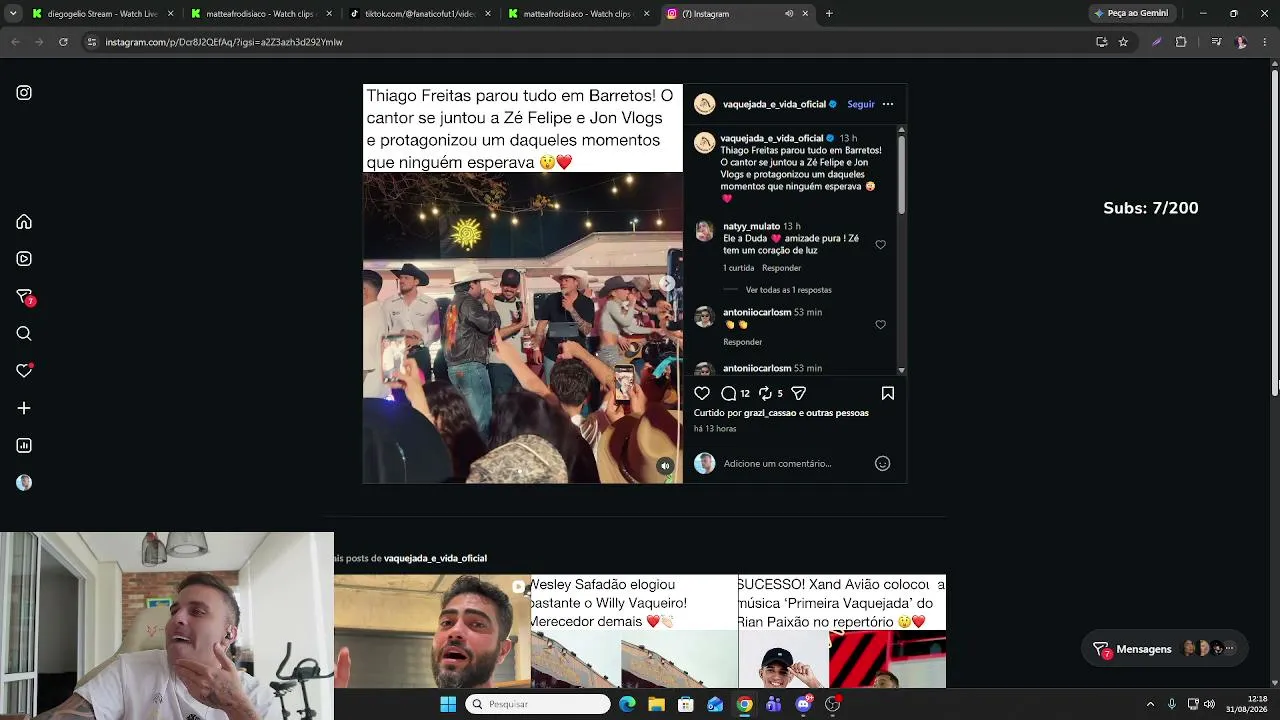The image size is (1280, 720).
Task: Create a new post with plus icon
Action: click(24, 408)
